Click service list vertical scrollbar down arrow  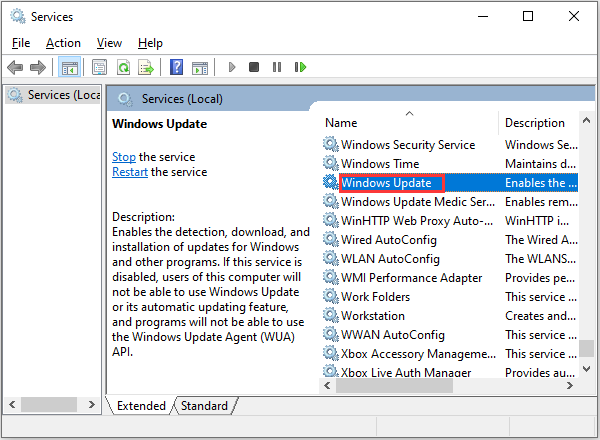pos(586,369)
